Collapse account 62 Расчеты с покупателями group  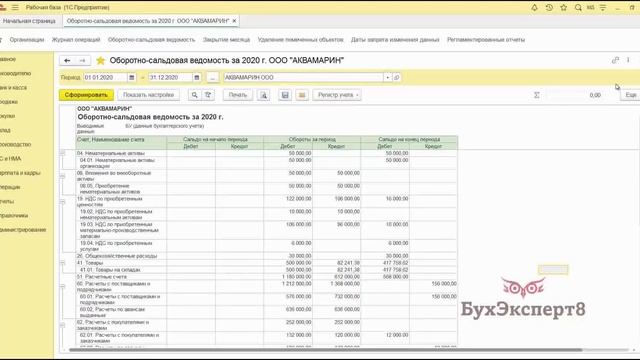click(62, 325)
